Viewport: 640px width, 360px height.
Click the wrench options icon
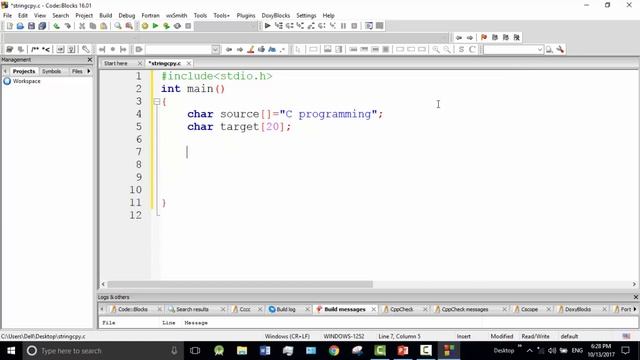(x=560, y=49)
